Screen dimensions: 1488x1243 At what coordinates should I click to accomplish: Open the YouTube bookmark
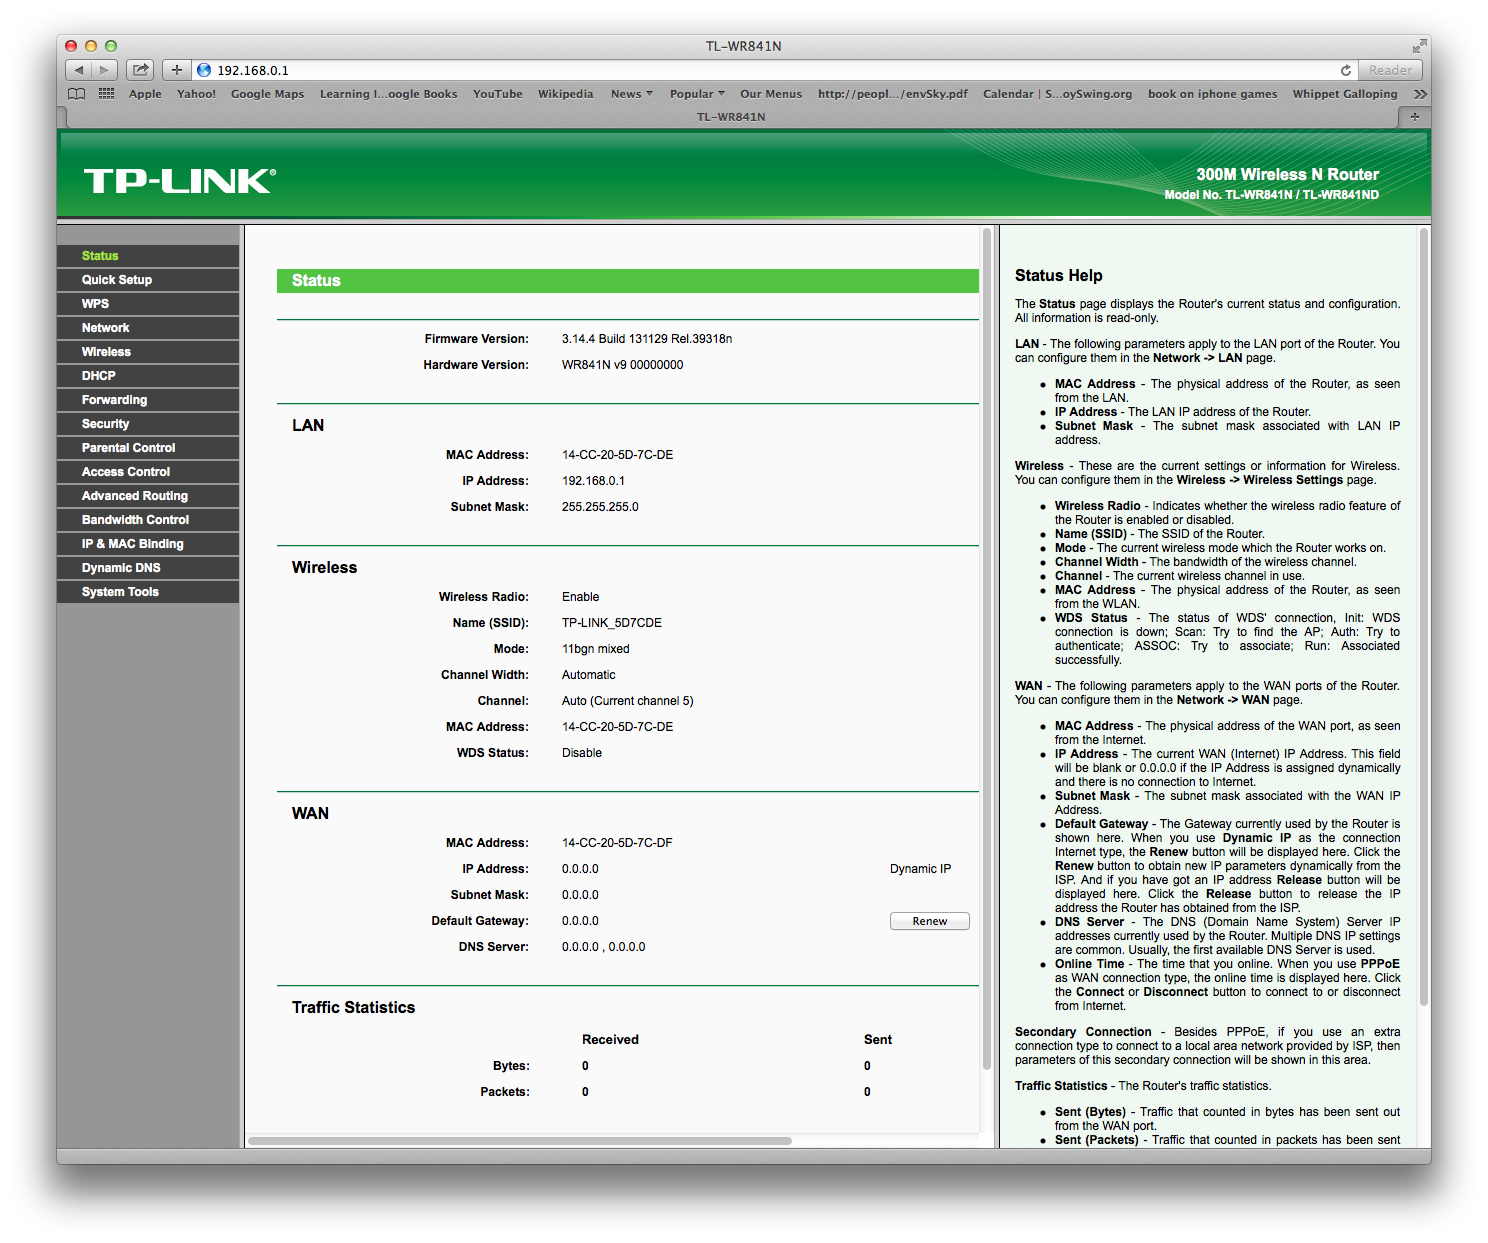[497, 94]
